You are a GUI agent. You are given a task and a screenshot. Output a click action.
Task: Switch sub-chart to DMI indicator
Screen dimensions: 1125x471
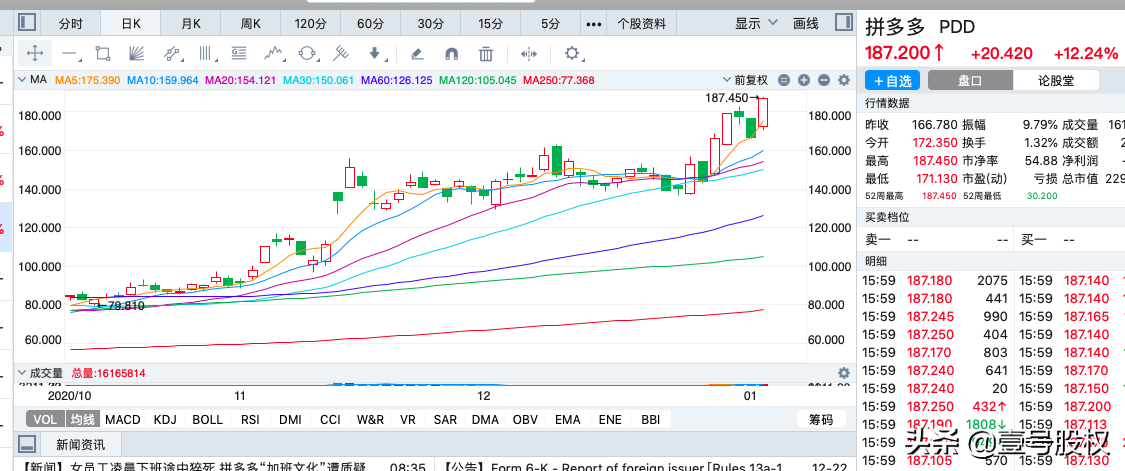click(x=290, y=419)
